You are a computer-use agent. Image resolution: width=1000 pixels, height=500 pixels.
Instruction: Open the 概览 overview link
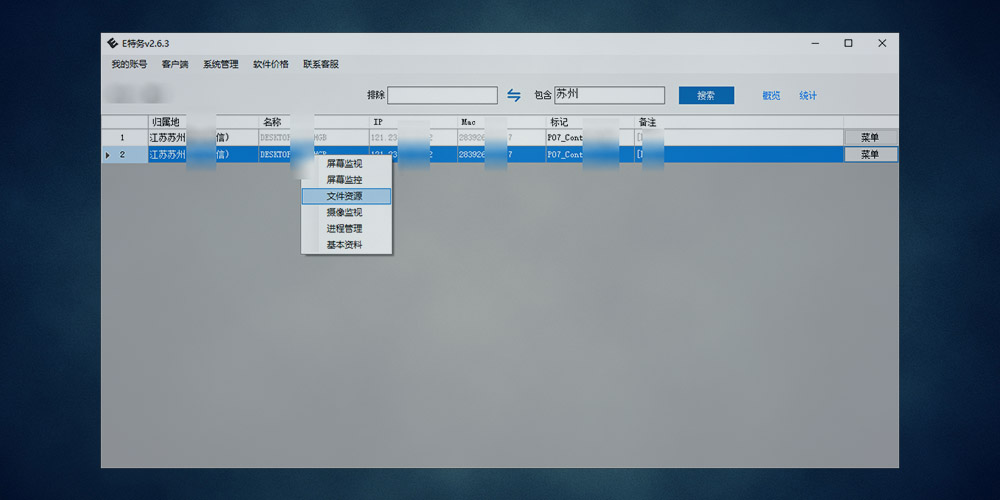click(771, 96)
